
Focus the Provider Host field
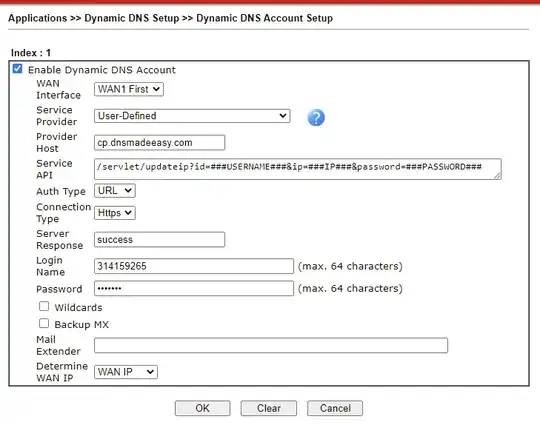click(x=159, y=143)
